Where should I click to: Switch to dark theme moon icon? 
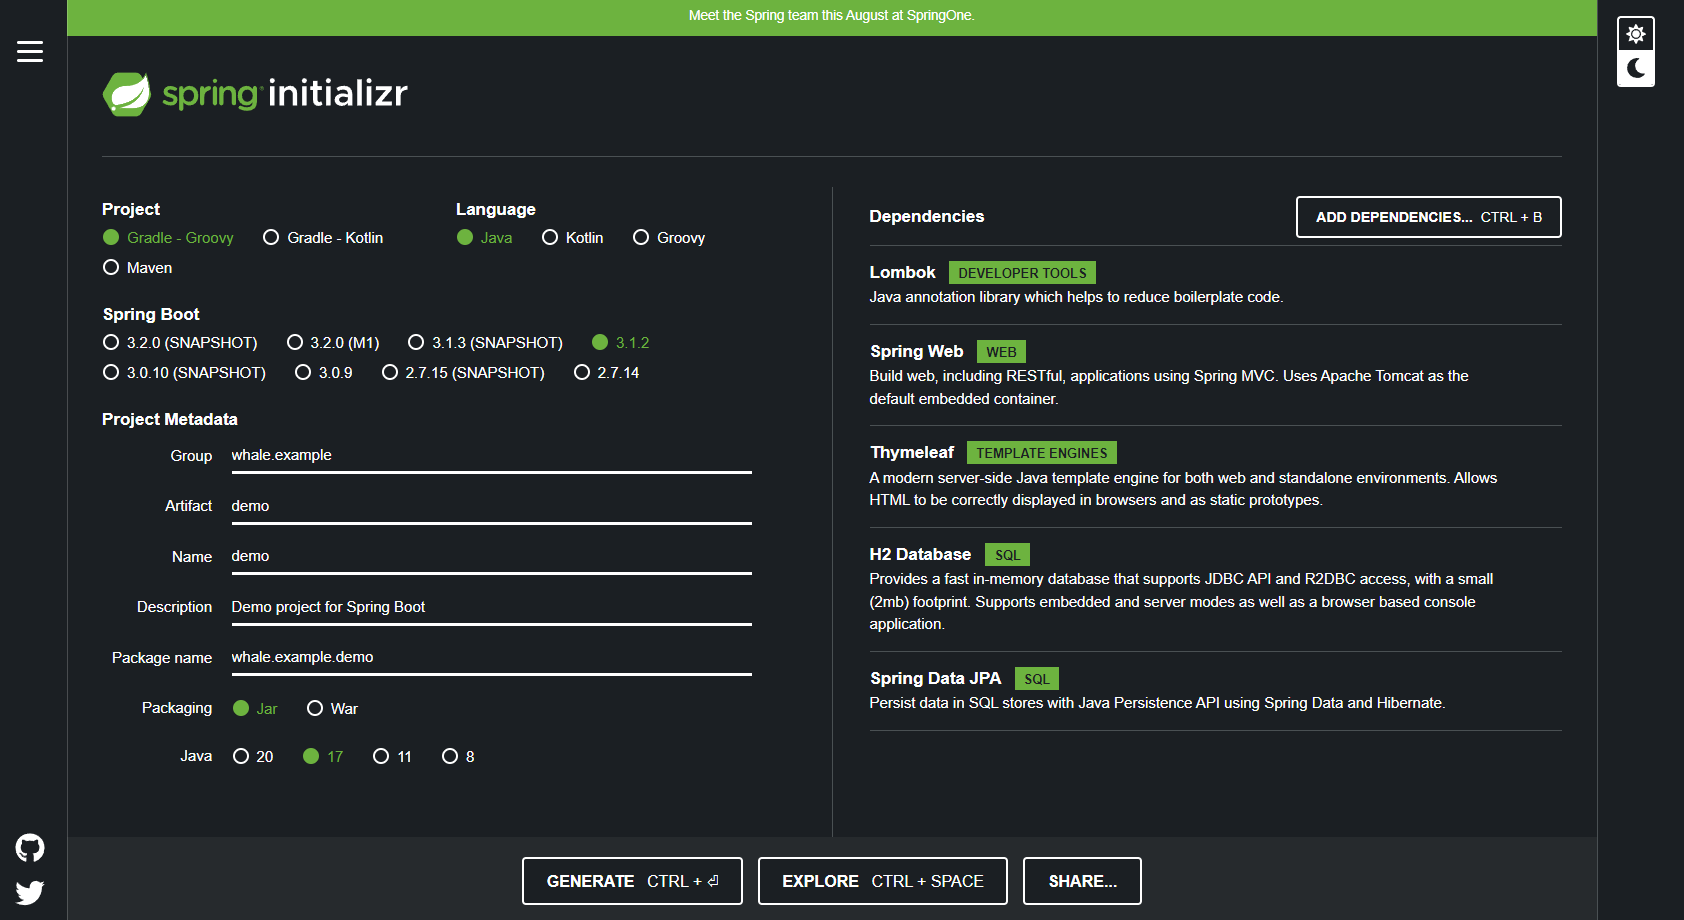pyautogui.click(x=1636, y=68)
